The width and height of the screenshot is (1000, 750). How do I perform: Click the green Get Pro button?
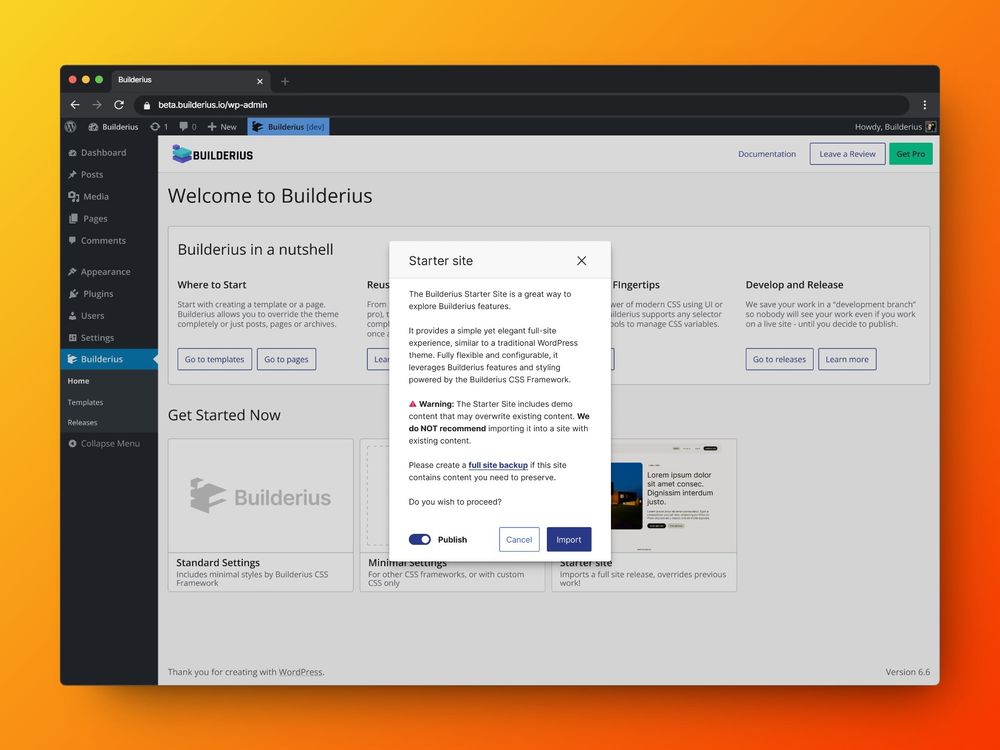point(910,154)
